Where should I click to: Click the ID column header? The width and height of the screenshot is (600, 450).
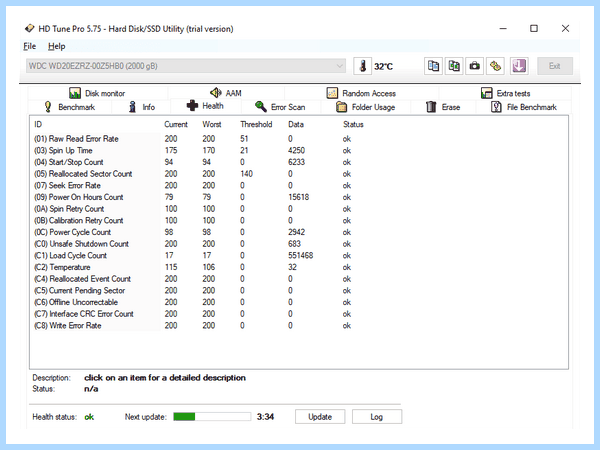(x=38, y=124)
